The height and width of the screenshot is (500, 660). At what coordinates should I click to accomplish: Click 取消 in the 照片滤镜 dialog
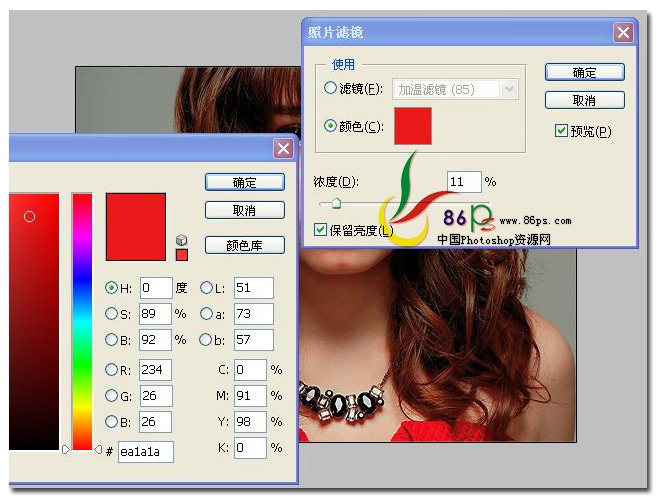click(x=585, y=100)
